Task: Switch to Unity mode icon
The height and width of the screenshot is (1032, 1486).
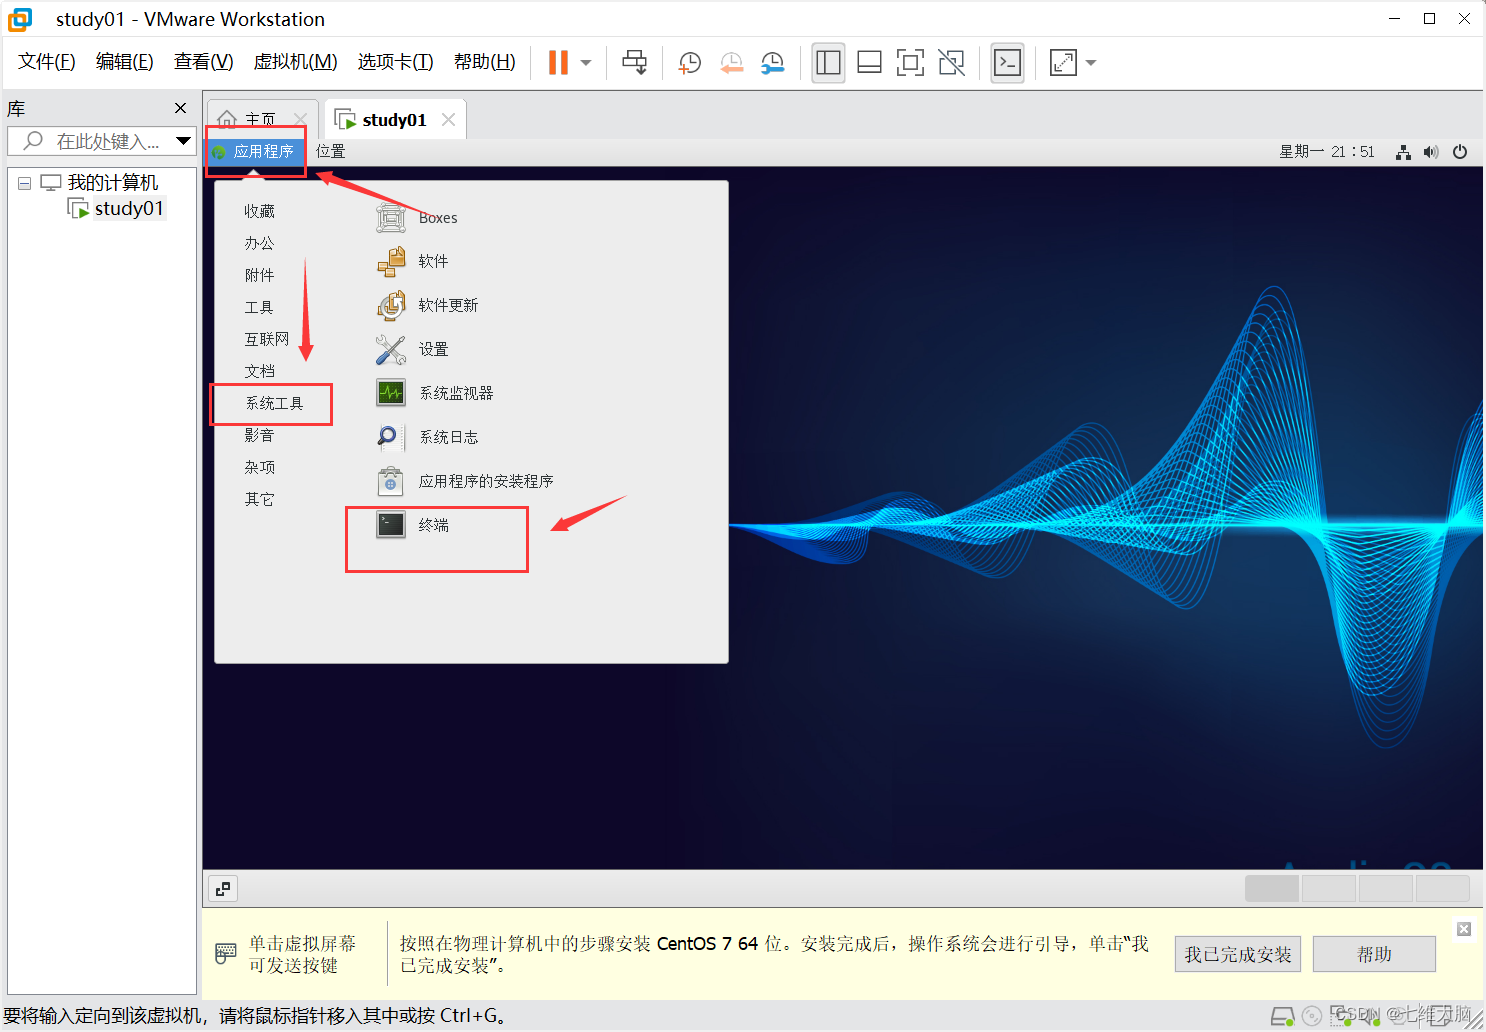Action: pyautogui.click(x=951, y=63)
